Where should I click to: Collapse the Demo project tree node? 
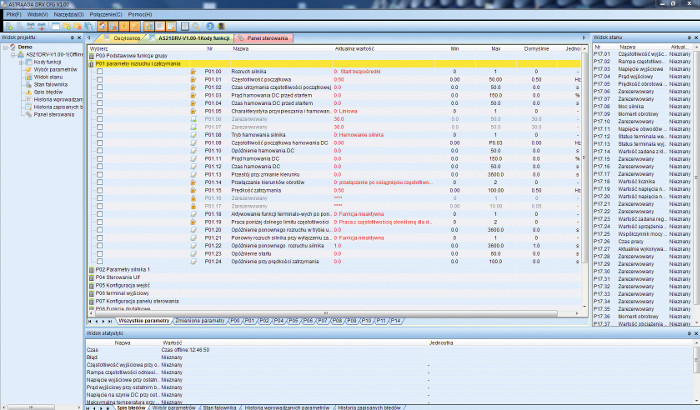(x=6, y=46)
